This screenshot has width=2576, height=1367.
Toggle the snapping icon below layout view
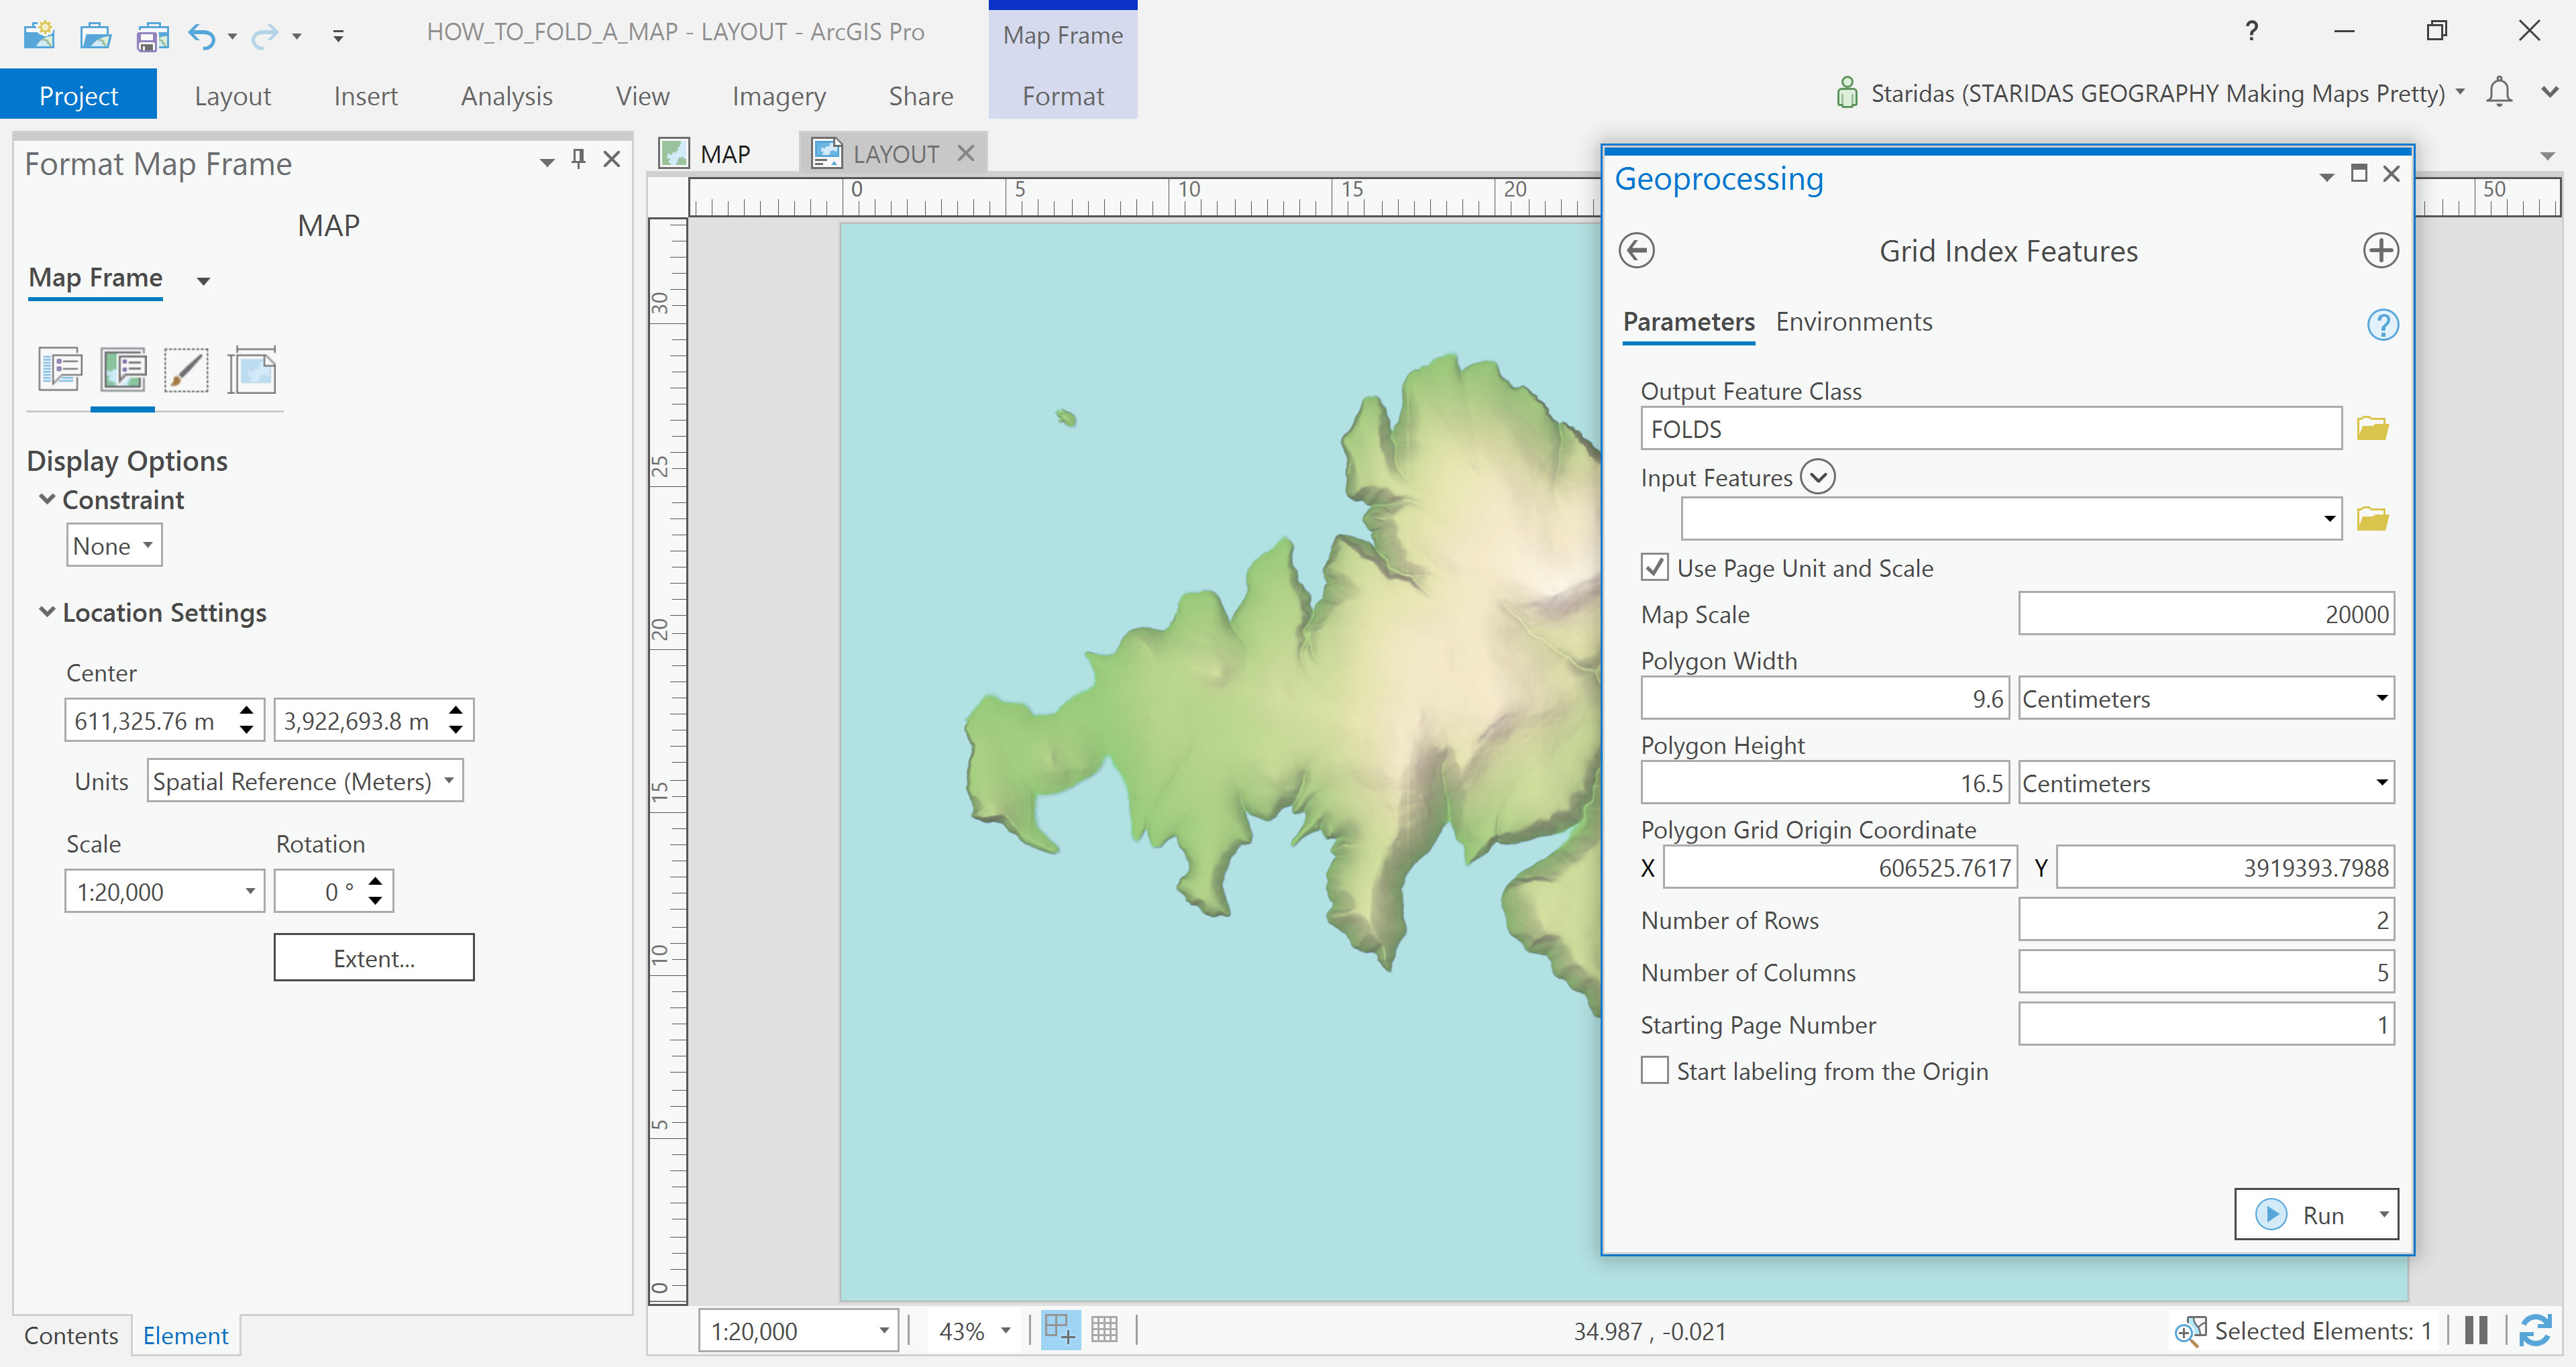pos(1060,1330)
